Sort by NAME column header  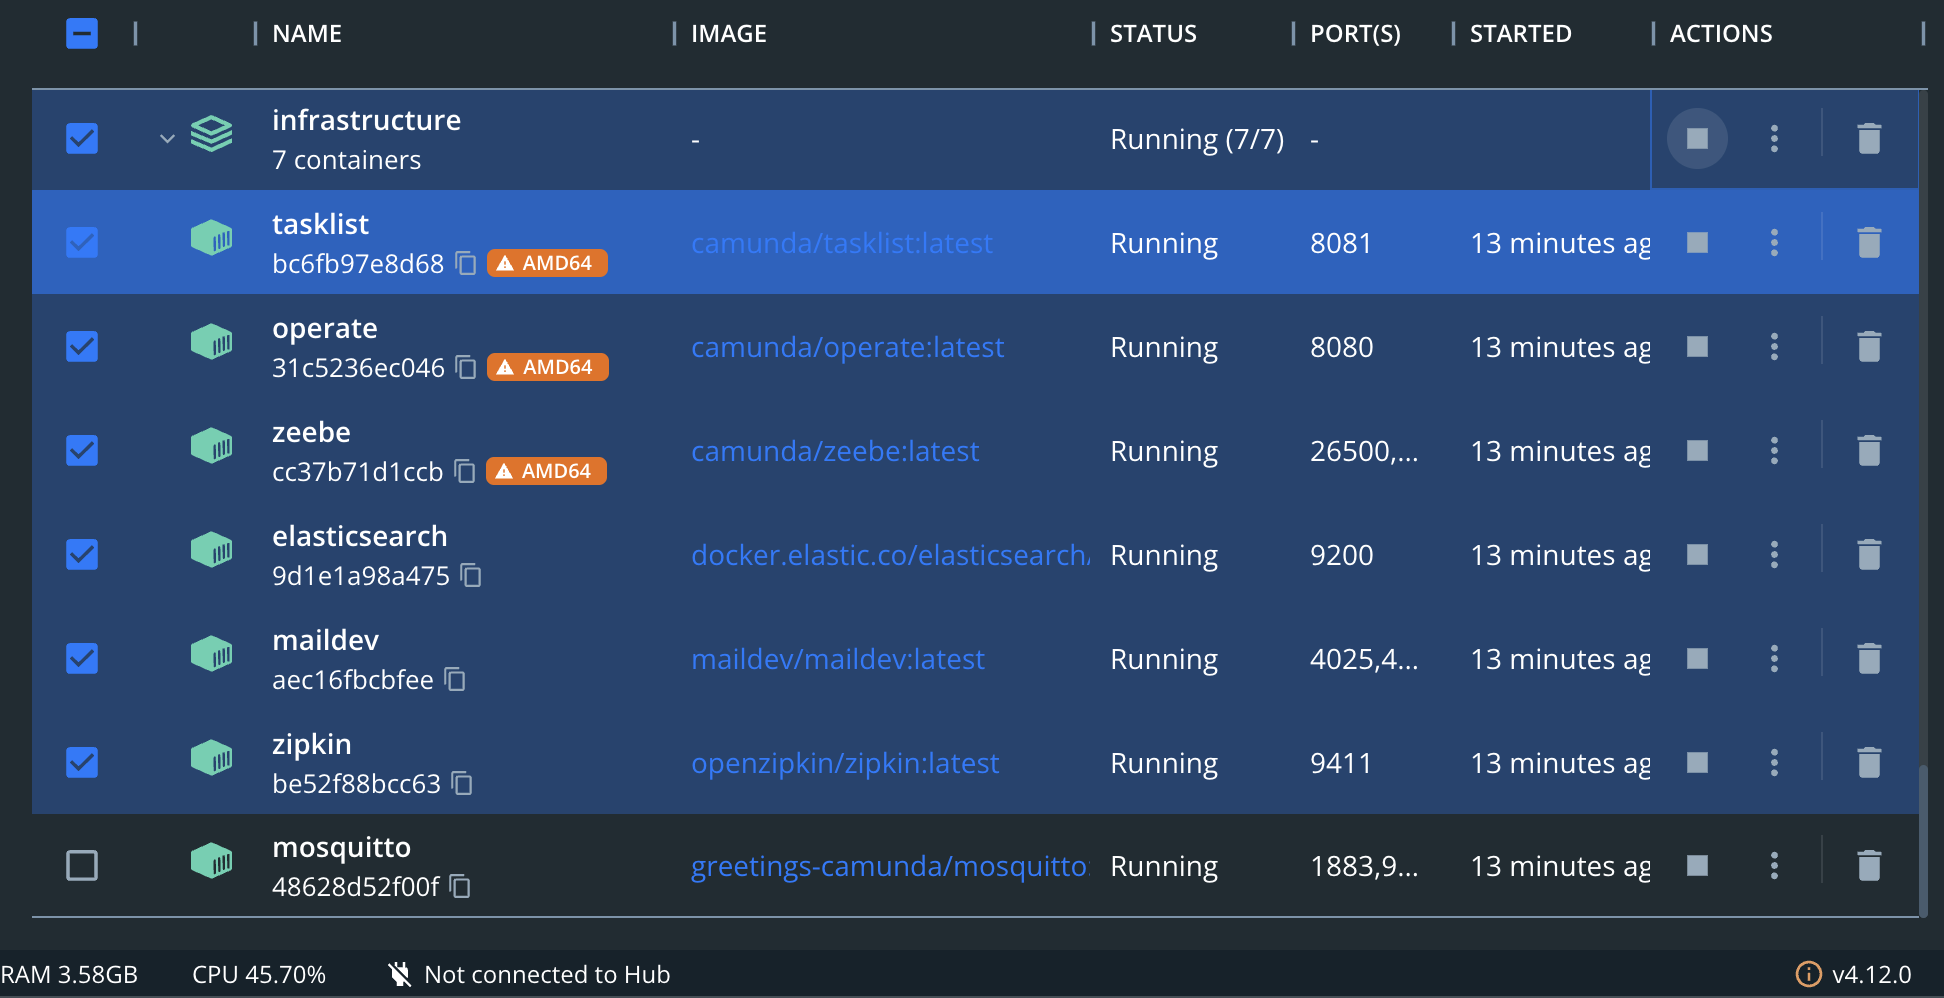point(307,33)
